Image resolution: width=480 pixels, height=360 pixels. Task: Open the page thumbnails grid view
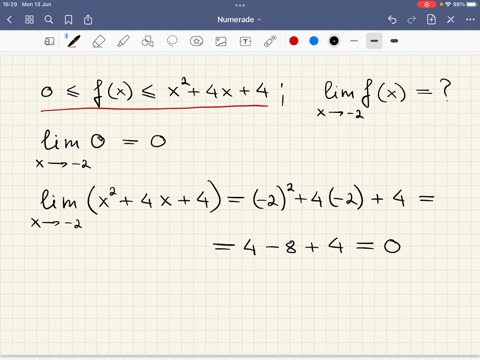pyautogui.click(x=29, y=20)
